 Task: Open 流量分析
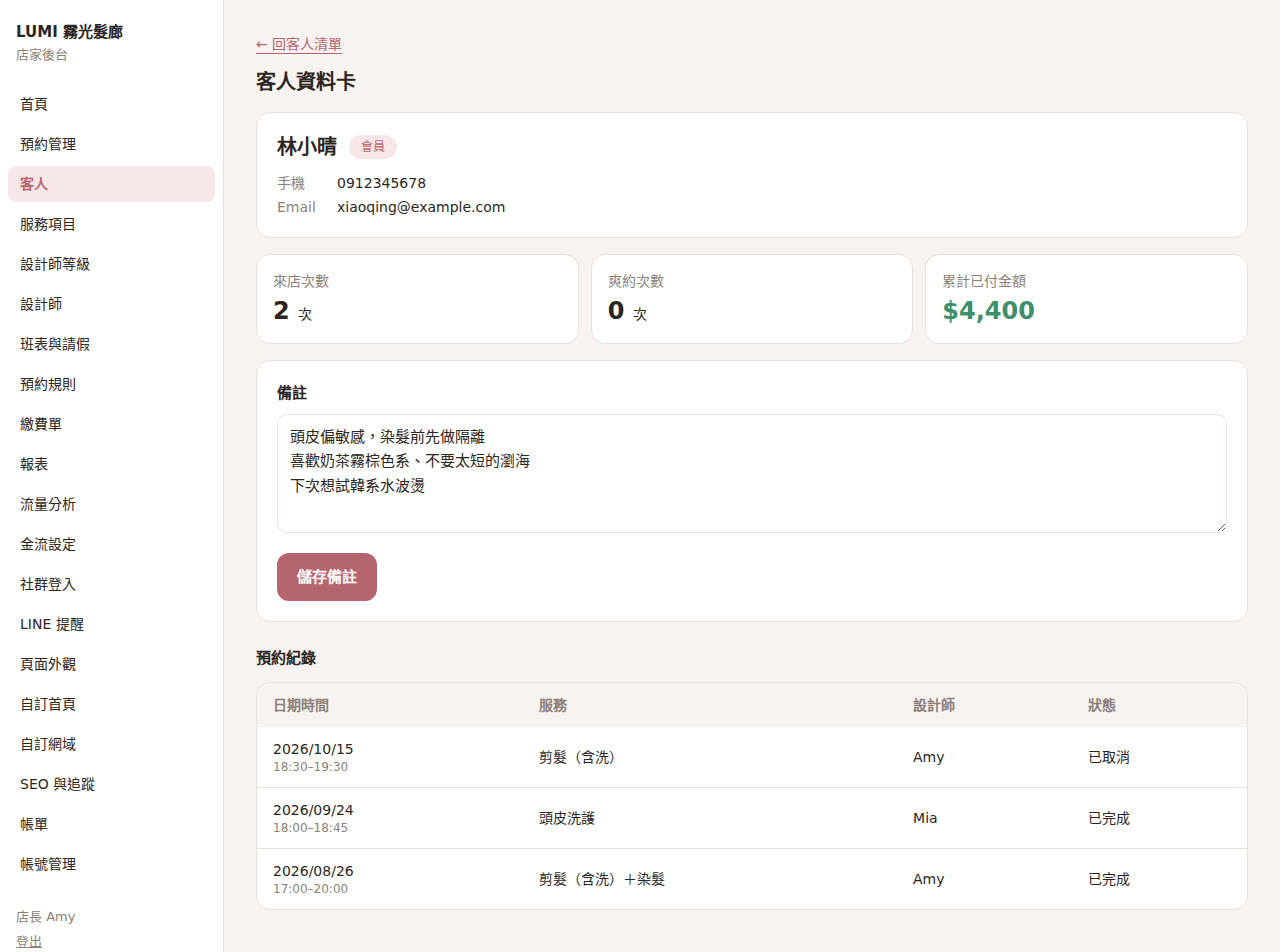pos(111,504)
